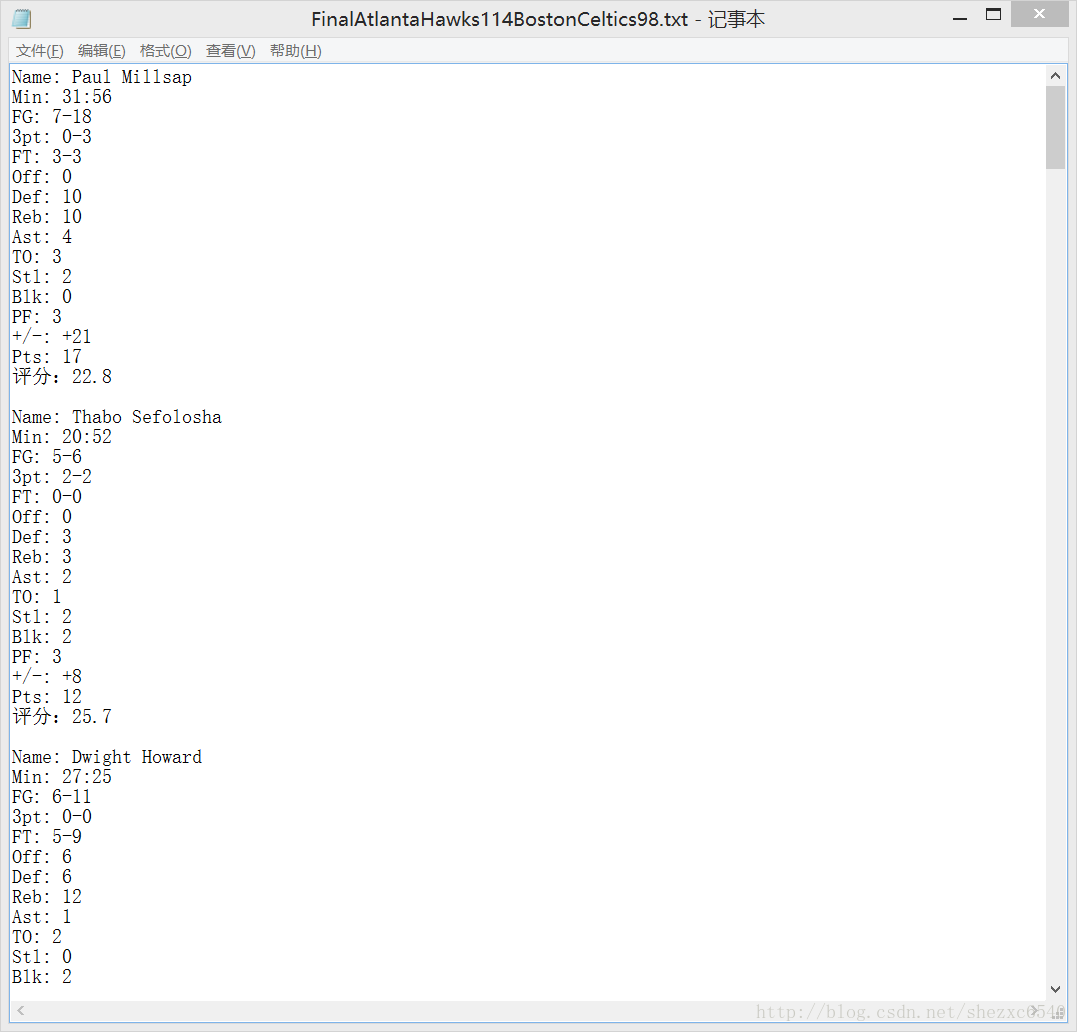
Task: Click the window title FinalAtlantaHawks114BostonCeltics98.txt
Action: pos(499,19)
